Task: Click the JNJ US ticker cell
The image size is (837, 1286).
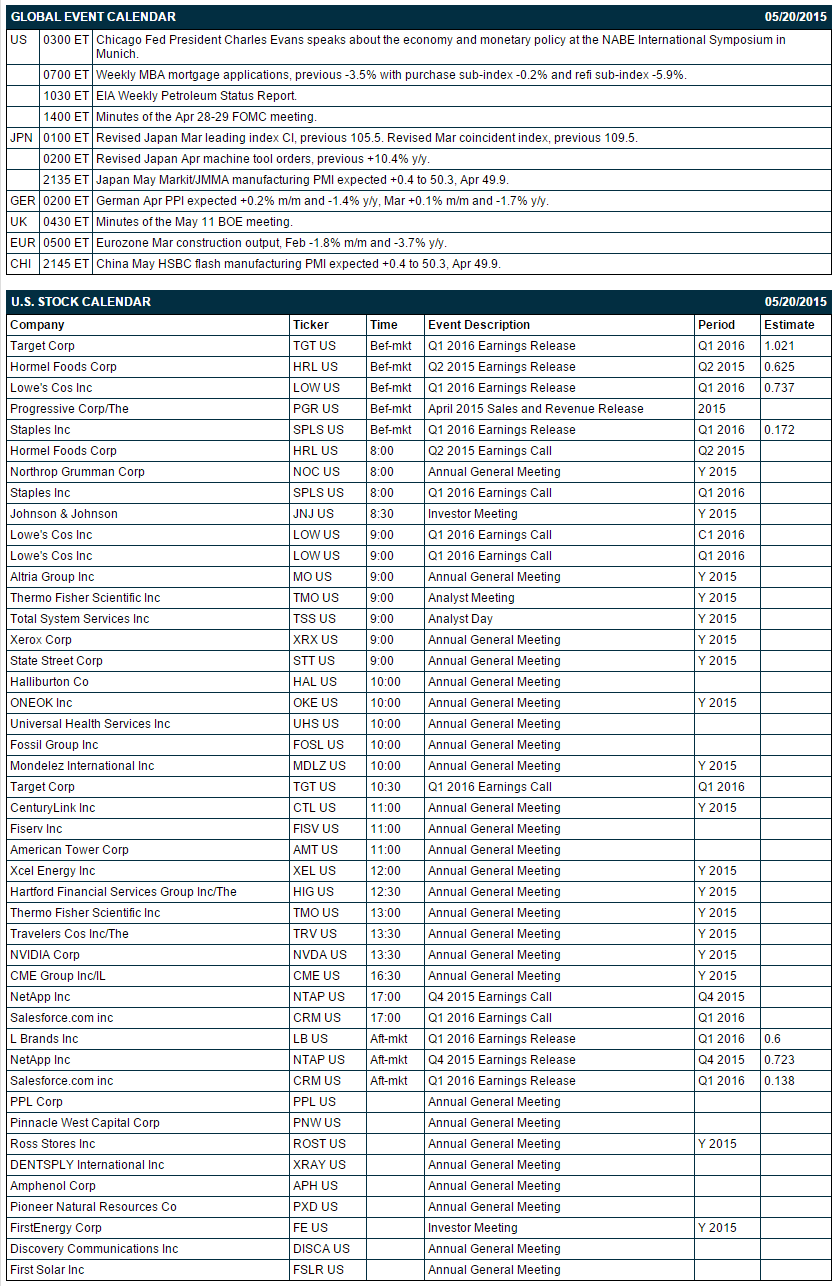Action: pos(328,514)
